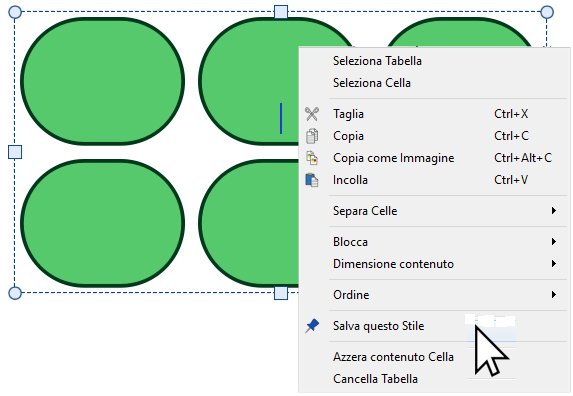573x396 pixels.
Task: Expand the Blocca submenu arrow
Action: (x=554, y=241)
